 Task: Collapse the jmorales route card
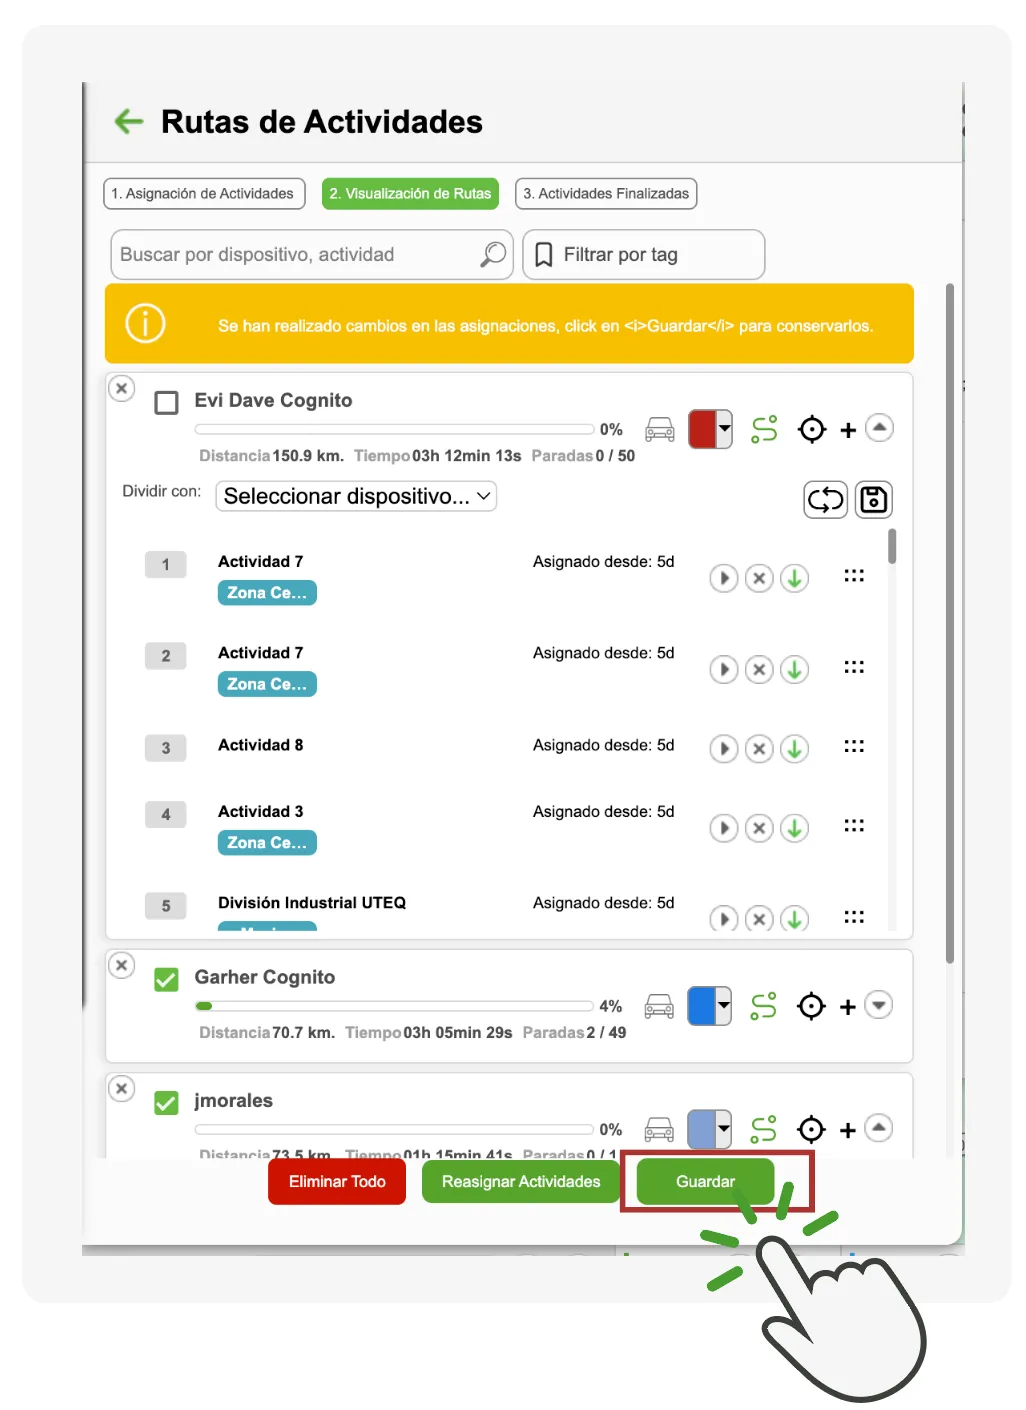(878, 1128)
